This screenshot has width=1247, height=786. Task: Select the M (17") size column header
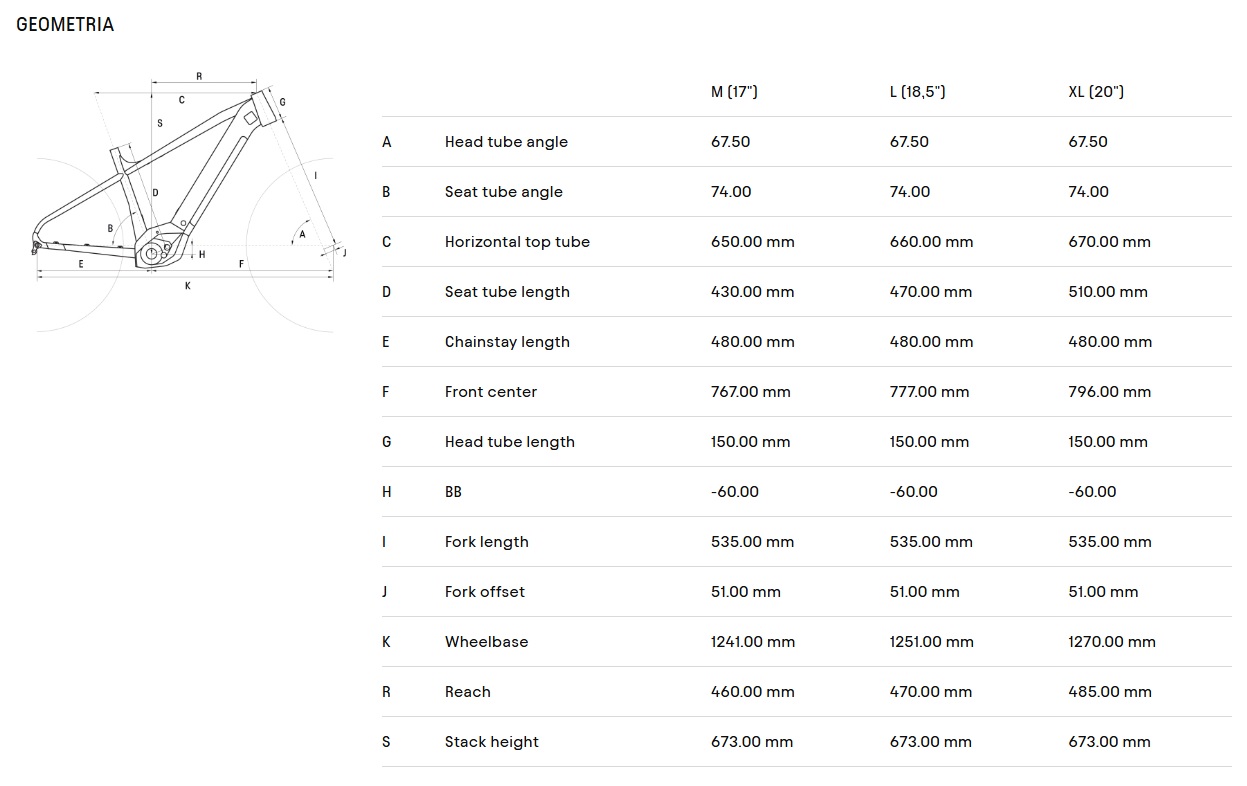[734, 92]
